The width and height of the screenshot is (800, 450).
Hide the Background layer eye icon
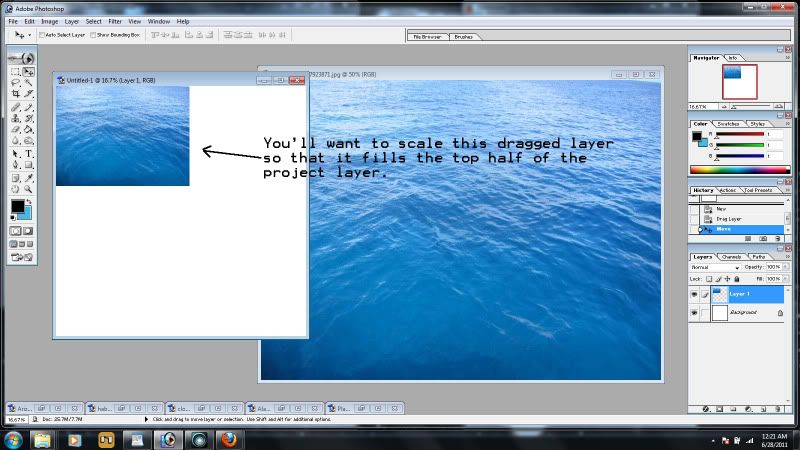click(x=694, y=313)
